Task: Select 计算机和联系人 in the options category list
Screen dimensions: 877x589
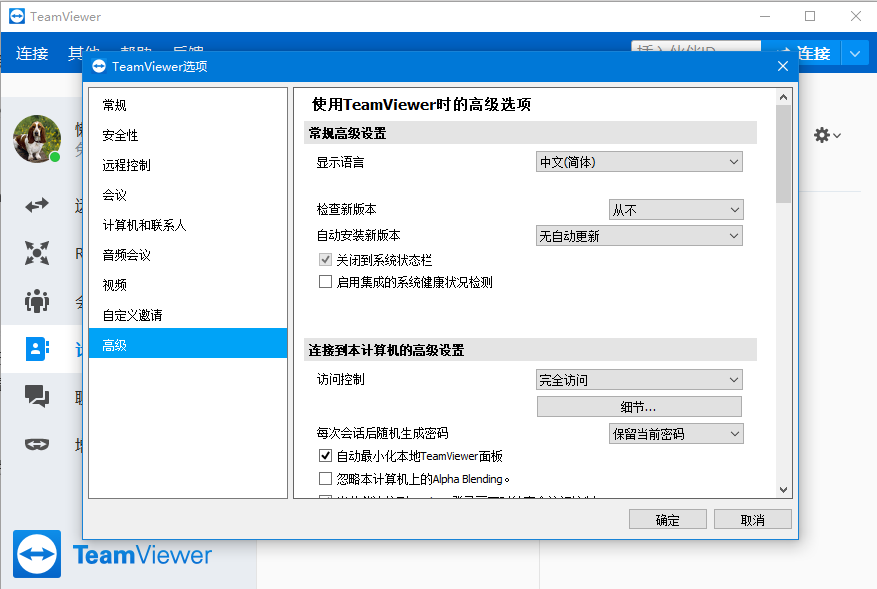Action: pyautogui.click(x=188, y=225)
